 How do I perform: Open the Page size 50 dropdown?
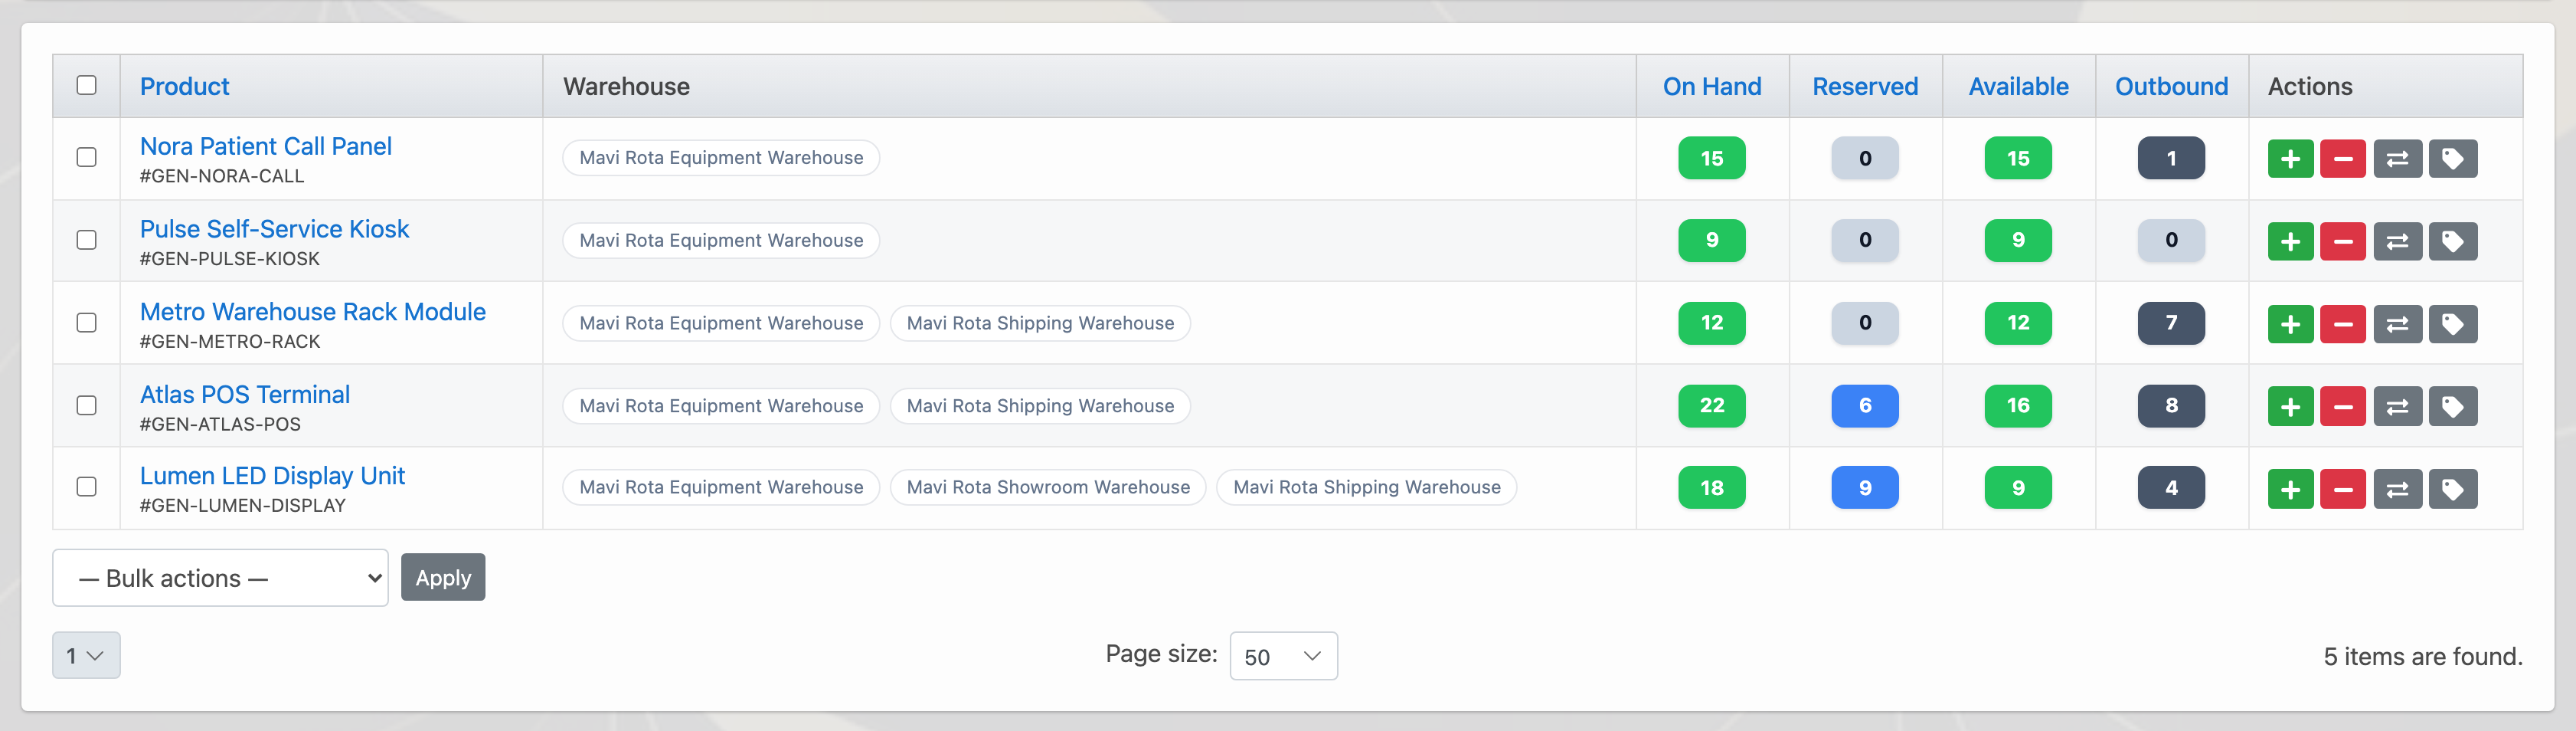point(1283,656)
